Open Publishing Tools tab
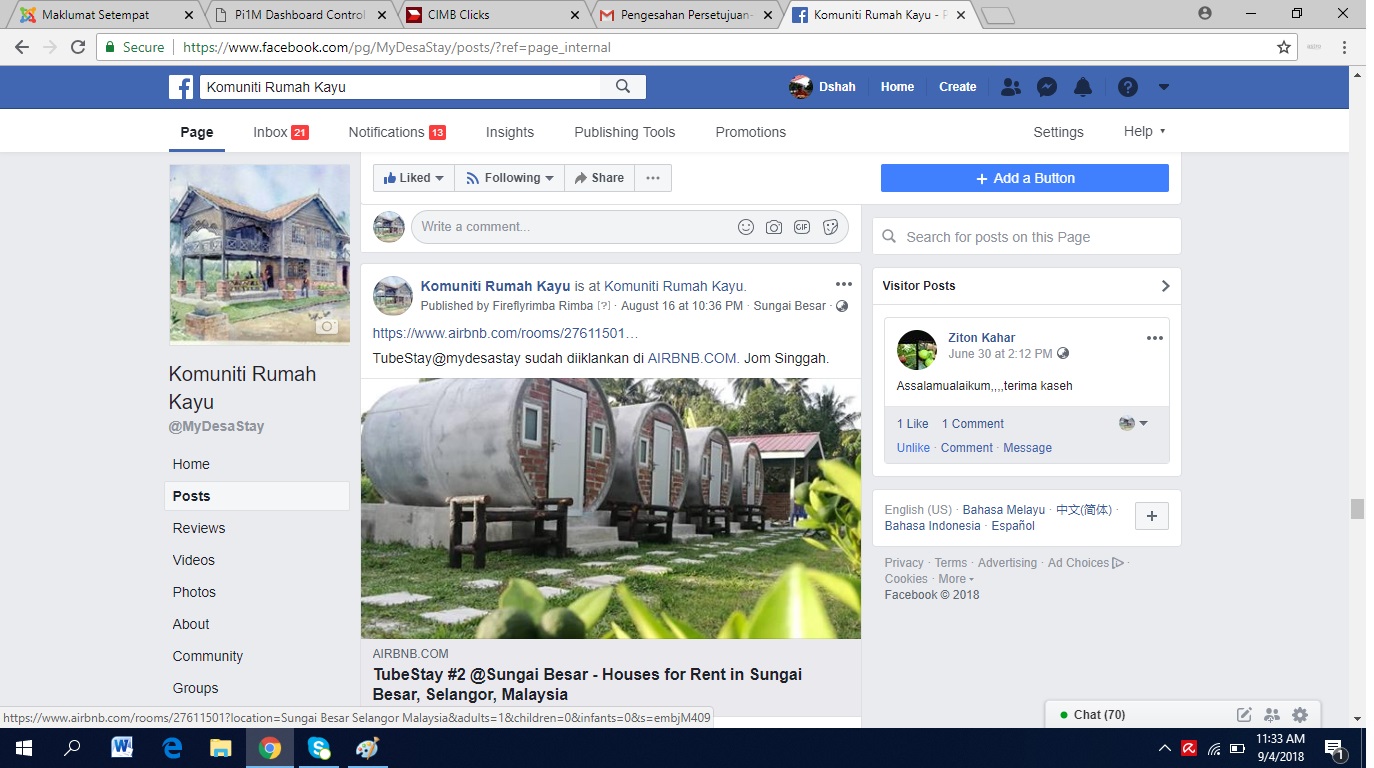 (x=625, y=132)
